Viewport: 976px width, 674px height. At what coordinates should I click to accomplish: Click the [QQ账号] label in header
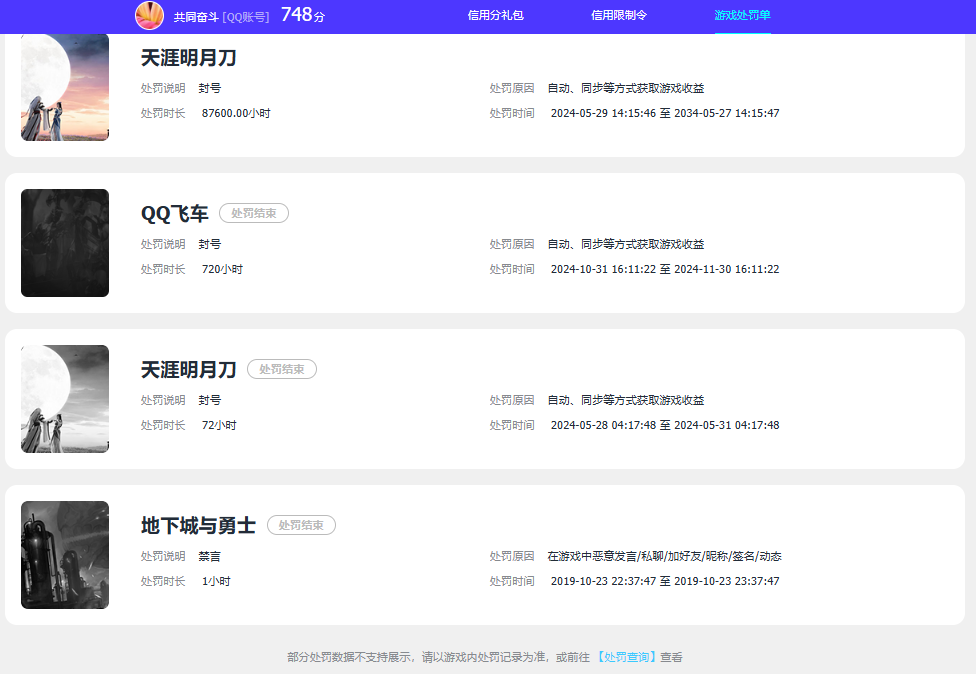click(246, 17)
